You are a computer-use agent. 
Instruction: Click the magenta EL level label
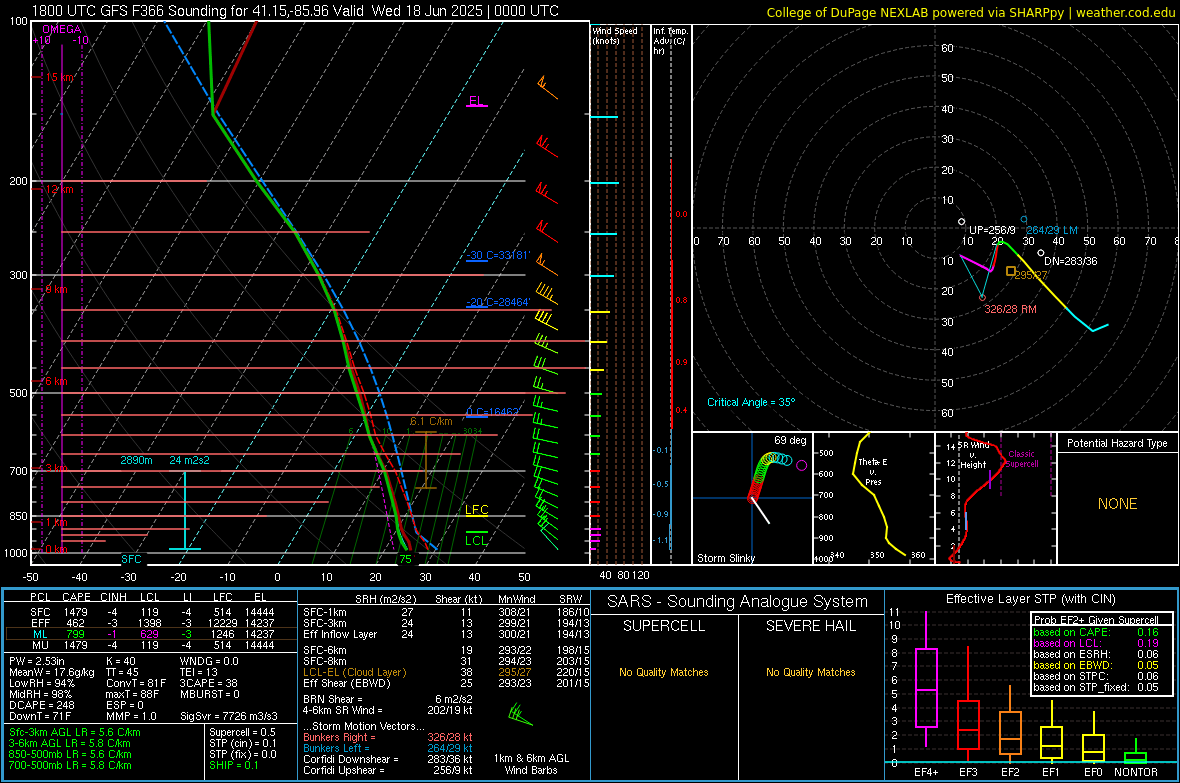point(476,101)
